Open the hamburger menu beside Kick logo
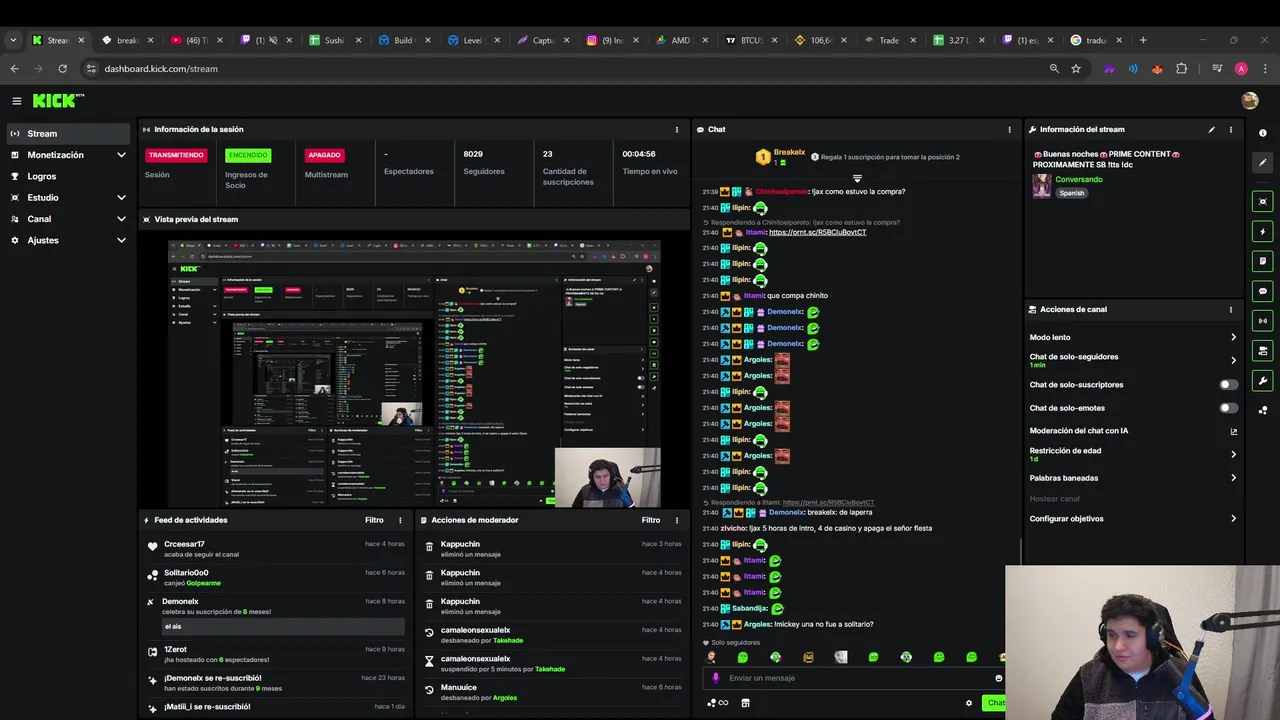 click(x=16, y=100)
